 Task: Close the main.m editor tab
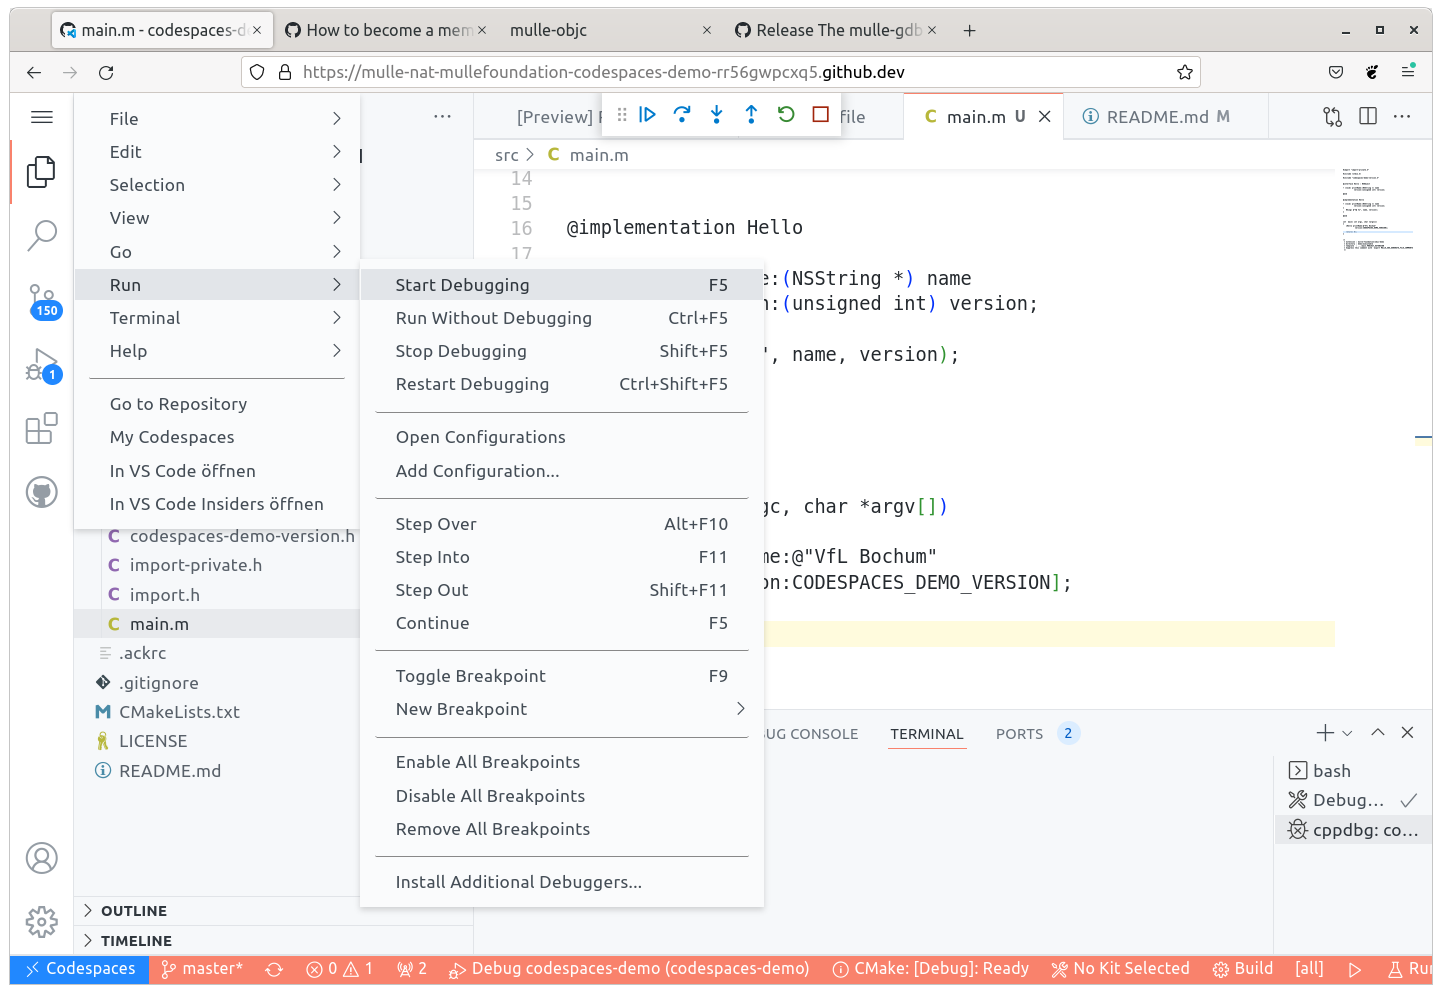[1045, 117]
